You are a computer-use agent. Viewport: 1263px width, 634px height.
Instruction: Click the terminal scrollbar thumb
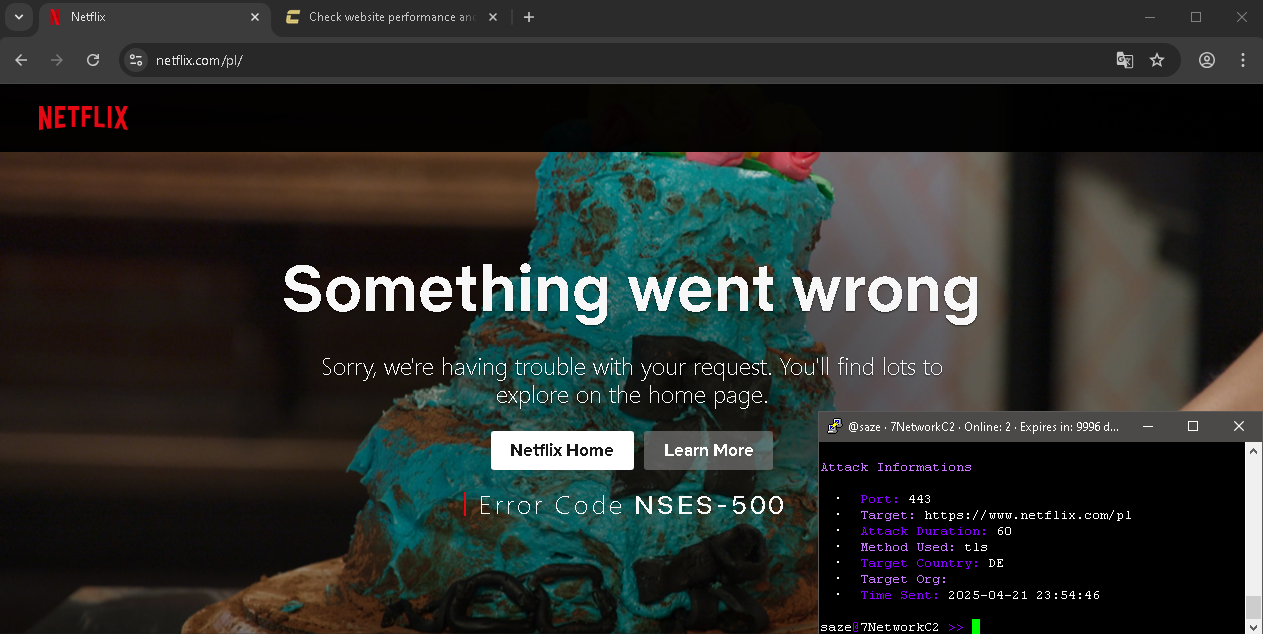tap(1253, 607)
